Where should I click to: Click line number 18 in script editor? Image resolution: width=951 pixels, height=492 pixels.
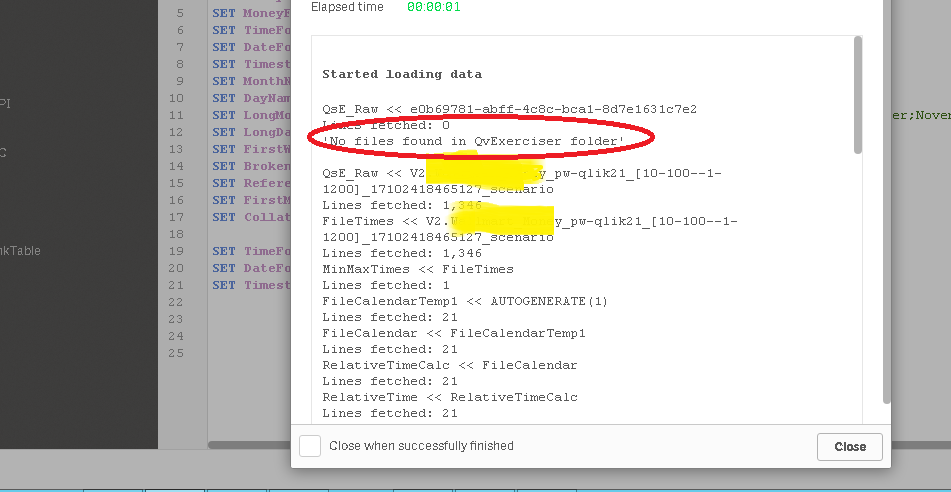point(176,234)
